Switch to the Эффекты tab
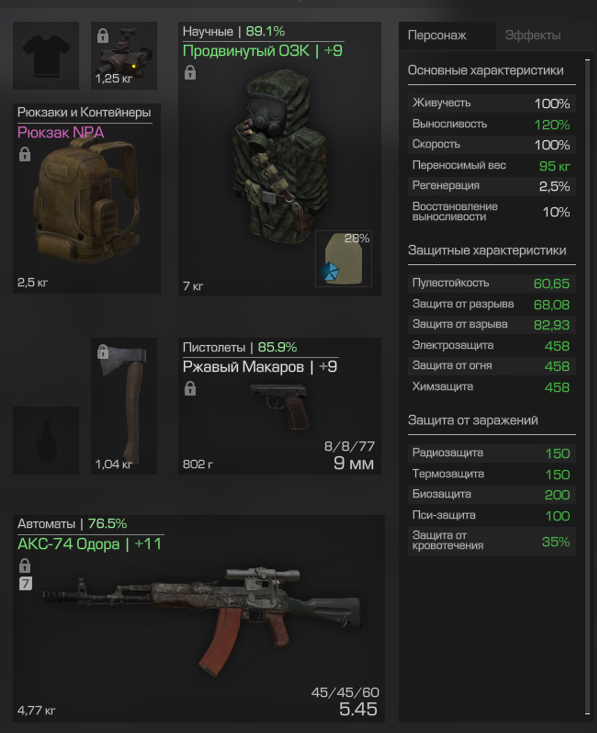The height and width of the screenshot is (733, 597). coord(532,36)
